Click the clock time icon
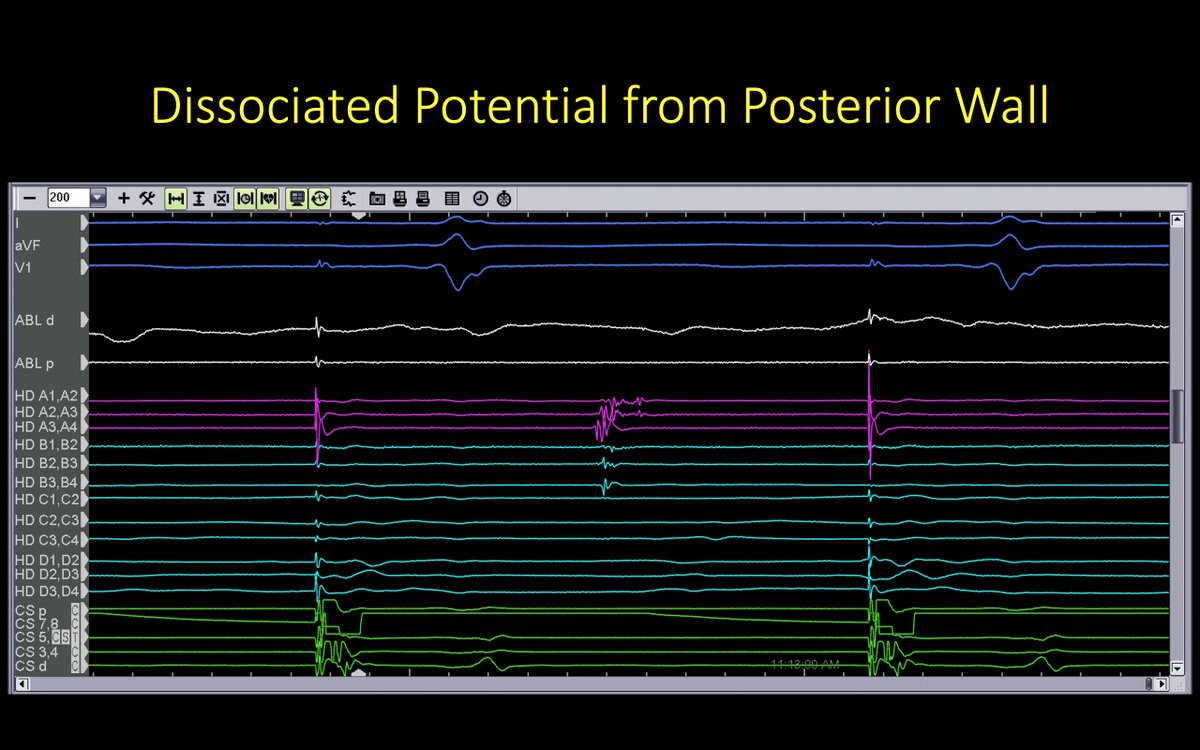Viewport: 1200px width, 750px height. [x=480, y=198]
